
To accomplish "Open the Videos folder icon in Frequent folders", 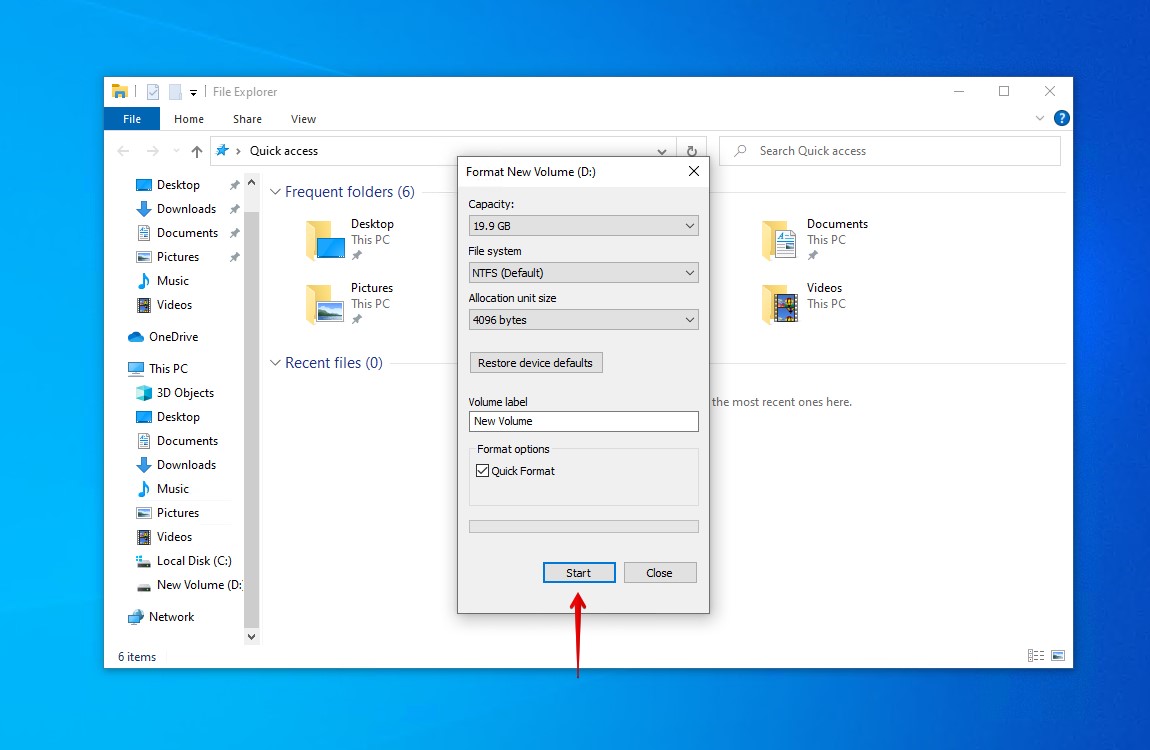I will click(x=780, y=303).
